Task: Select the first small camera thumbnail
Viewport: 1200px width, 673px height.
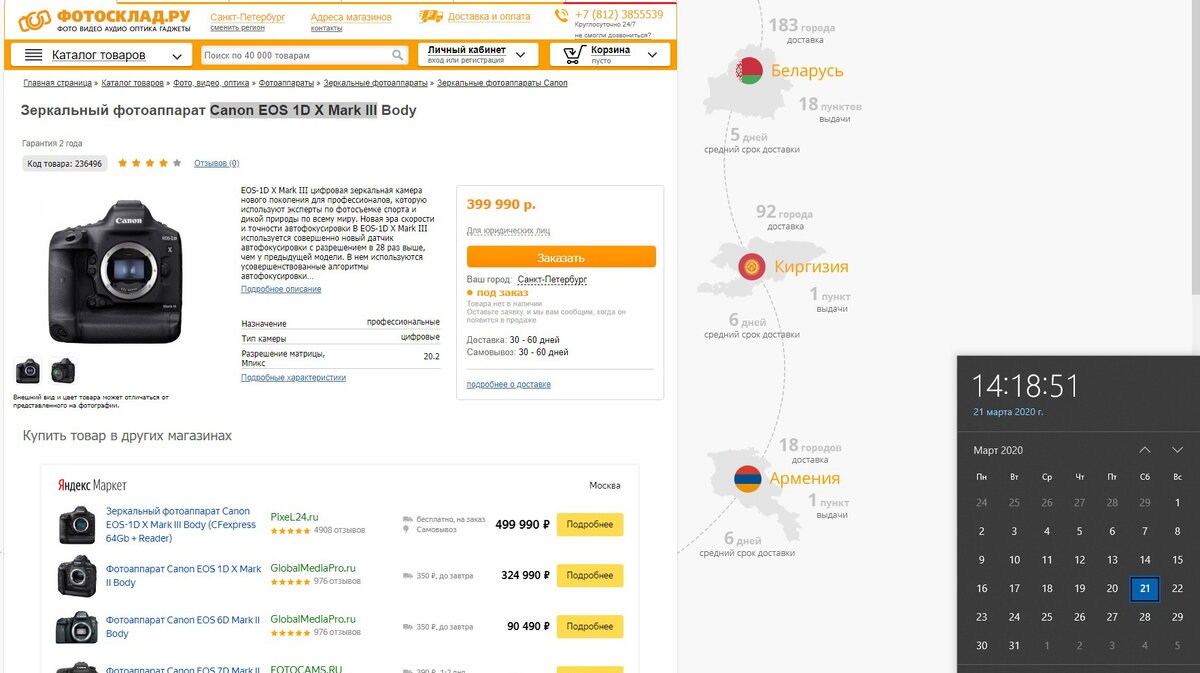Action: click(28, 370)
